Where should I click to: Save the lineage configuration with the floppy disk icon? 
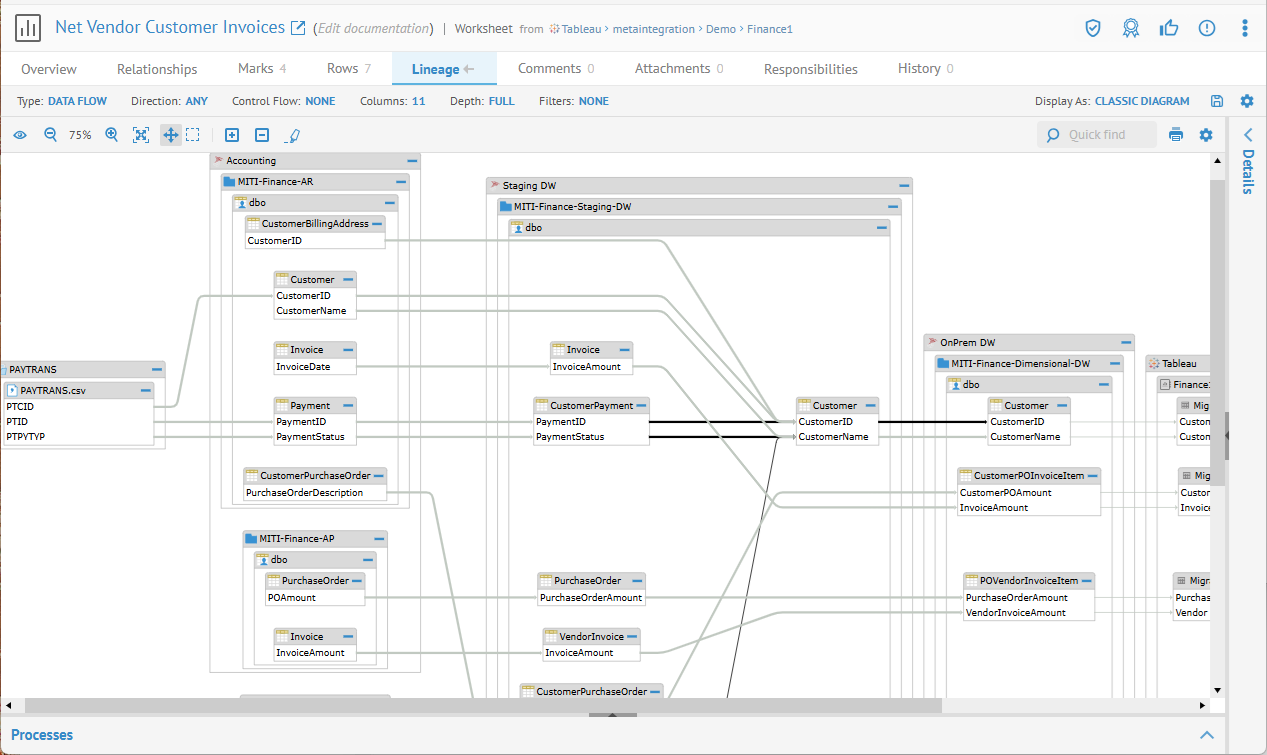(1217, 101)
